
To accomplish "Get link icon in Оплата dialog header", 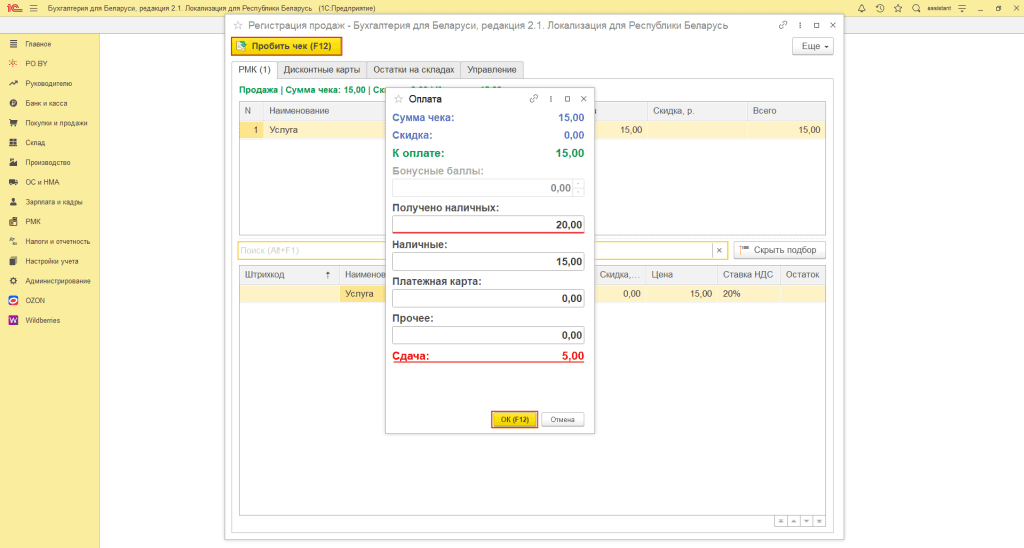I will [534, 99].
